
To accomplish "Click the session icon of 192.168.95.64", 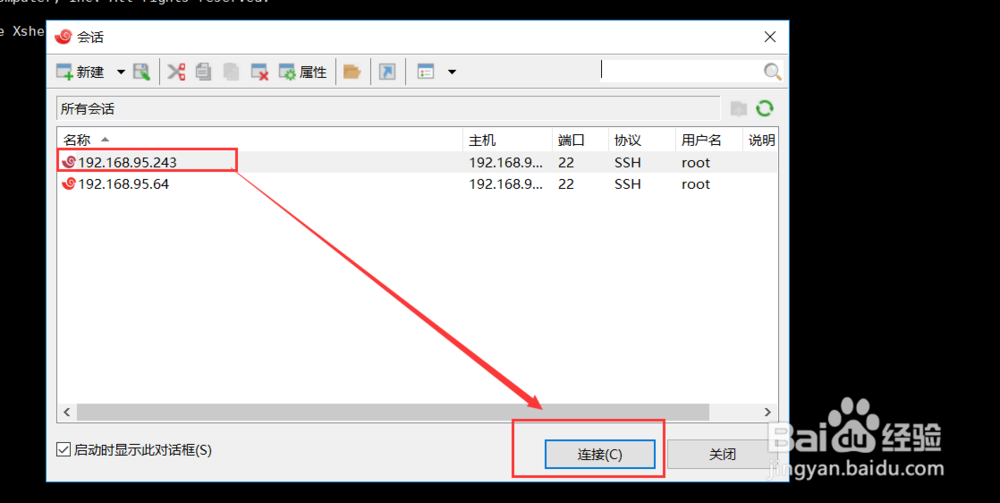I will (x=68, y=184).
